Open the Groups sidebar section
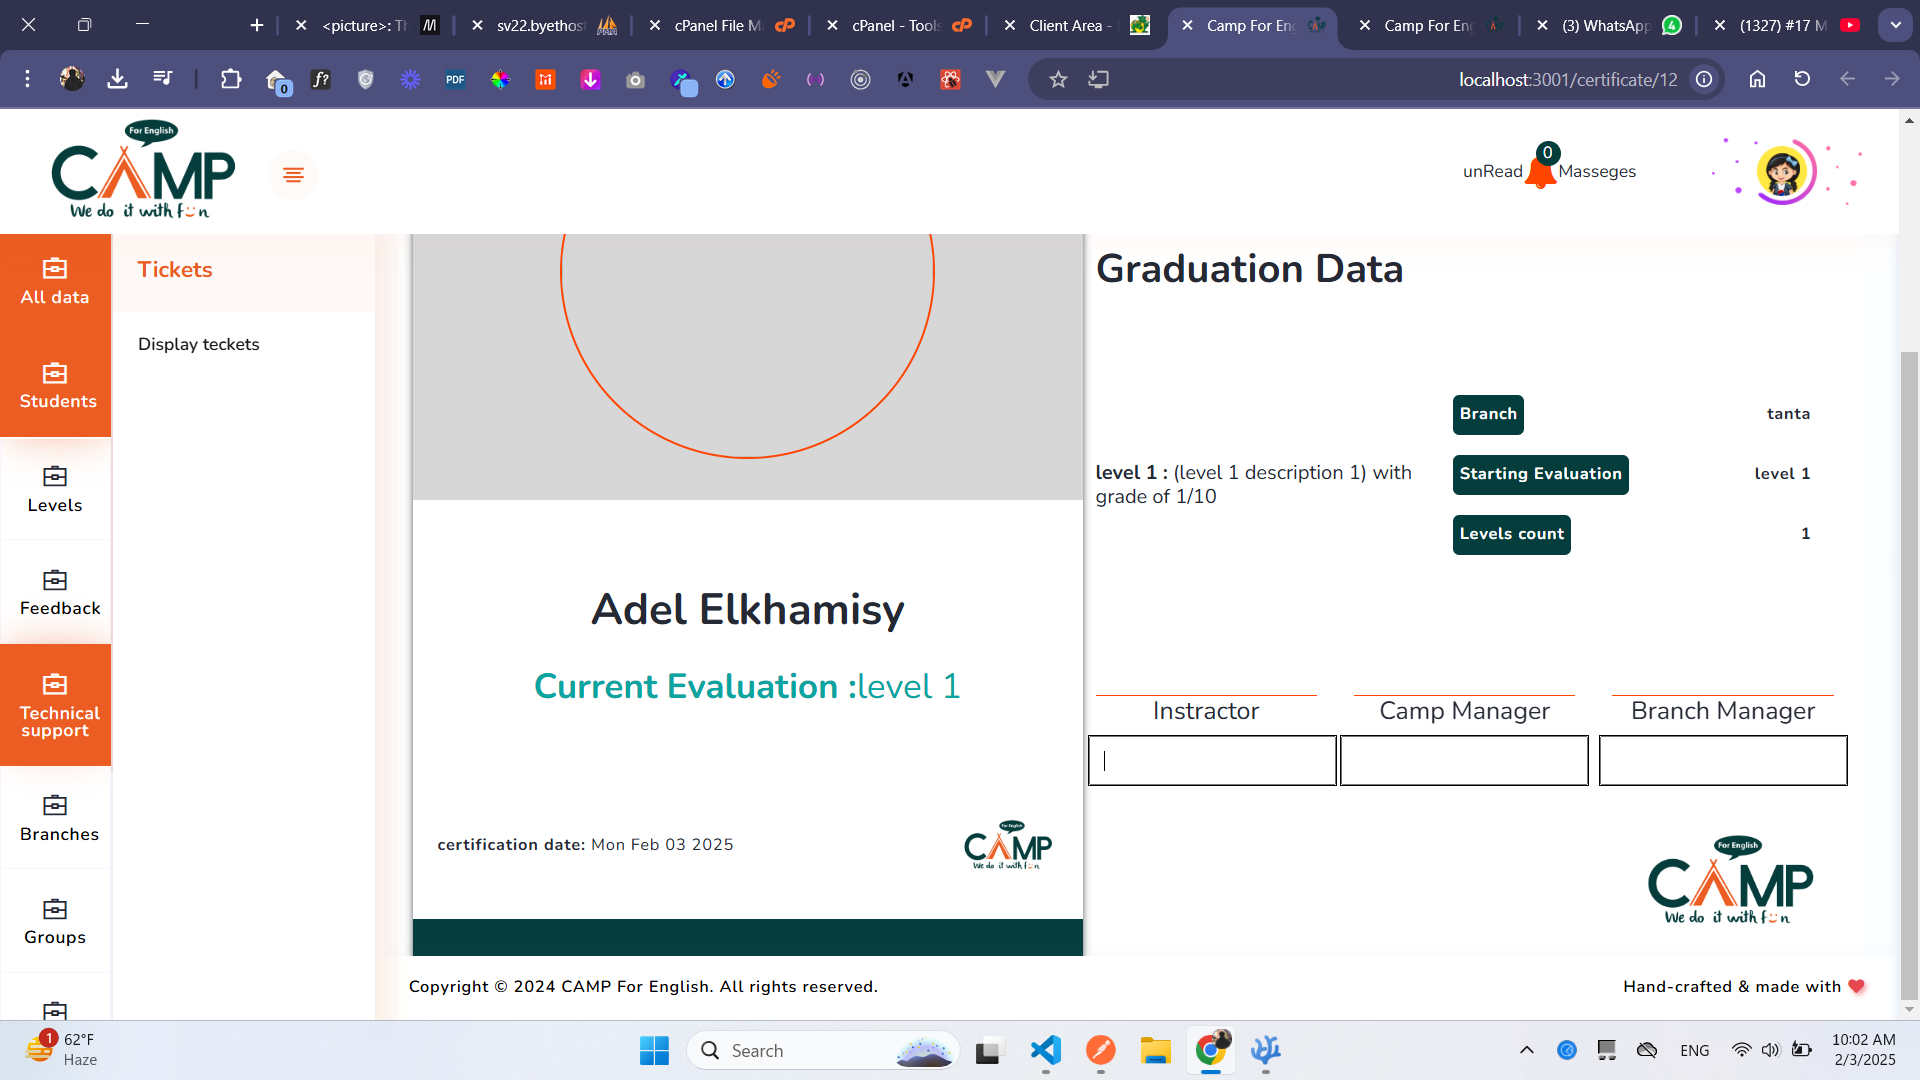 [x=56, y=921]
